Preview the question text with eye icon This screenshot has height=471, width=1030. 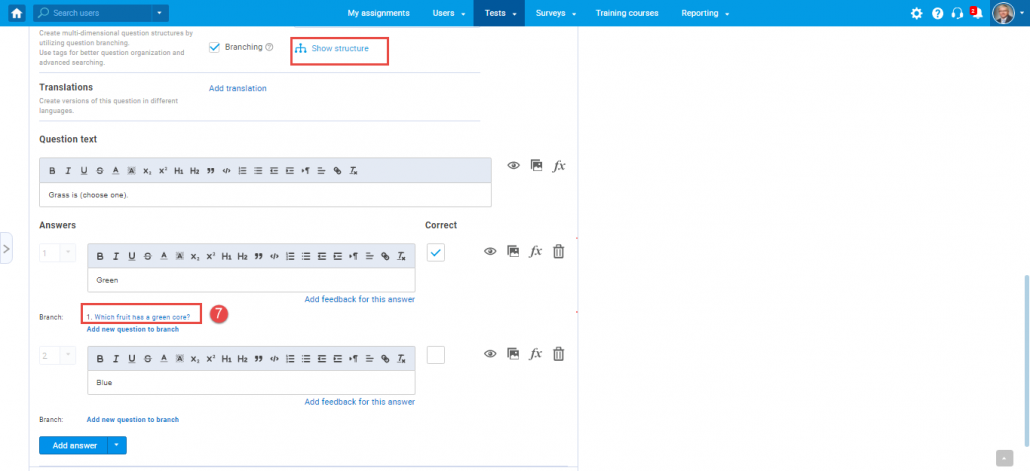click(513, 166)
